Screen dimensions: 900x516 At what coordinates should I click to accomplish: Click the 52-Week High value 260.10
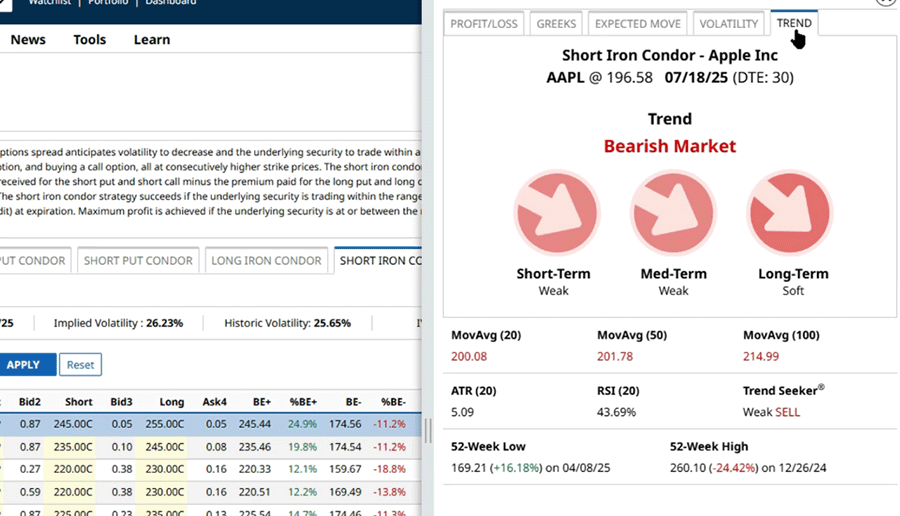click(688, 468)
